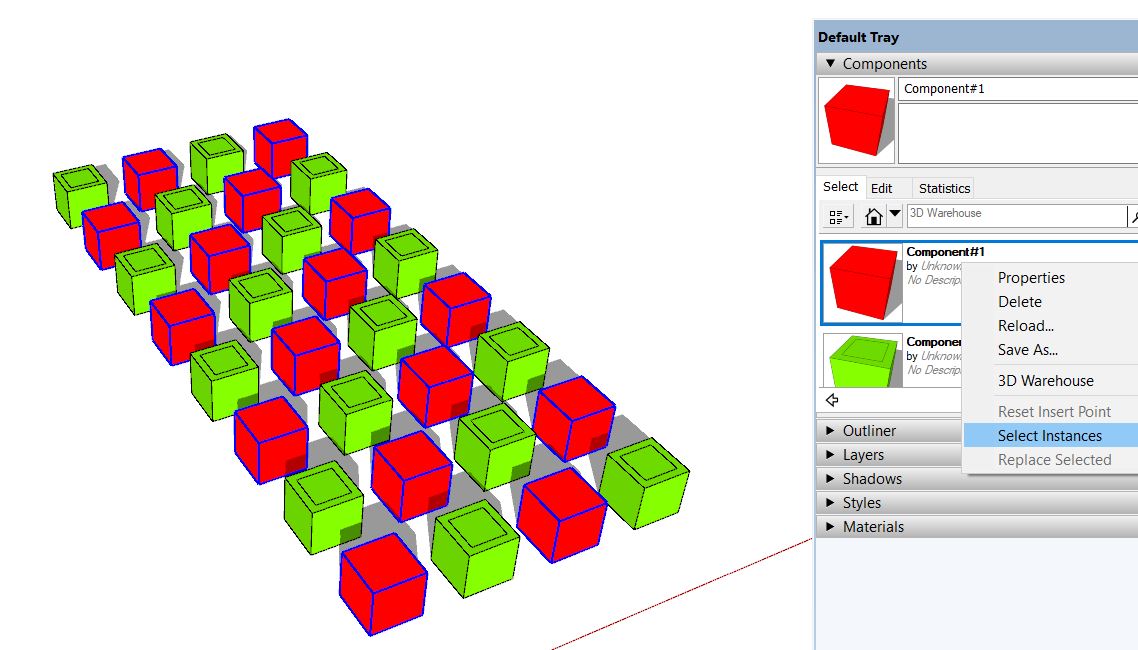Click the search magnifier icon
The width and height of the screenshot is (1138, 650).
(1133, 216)
